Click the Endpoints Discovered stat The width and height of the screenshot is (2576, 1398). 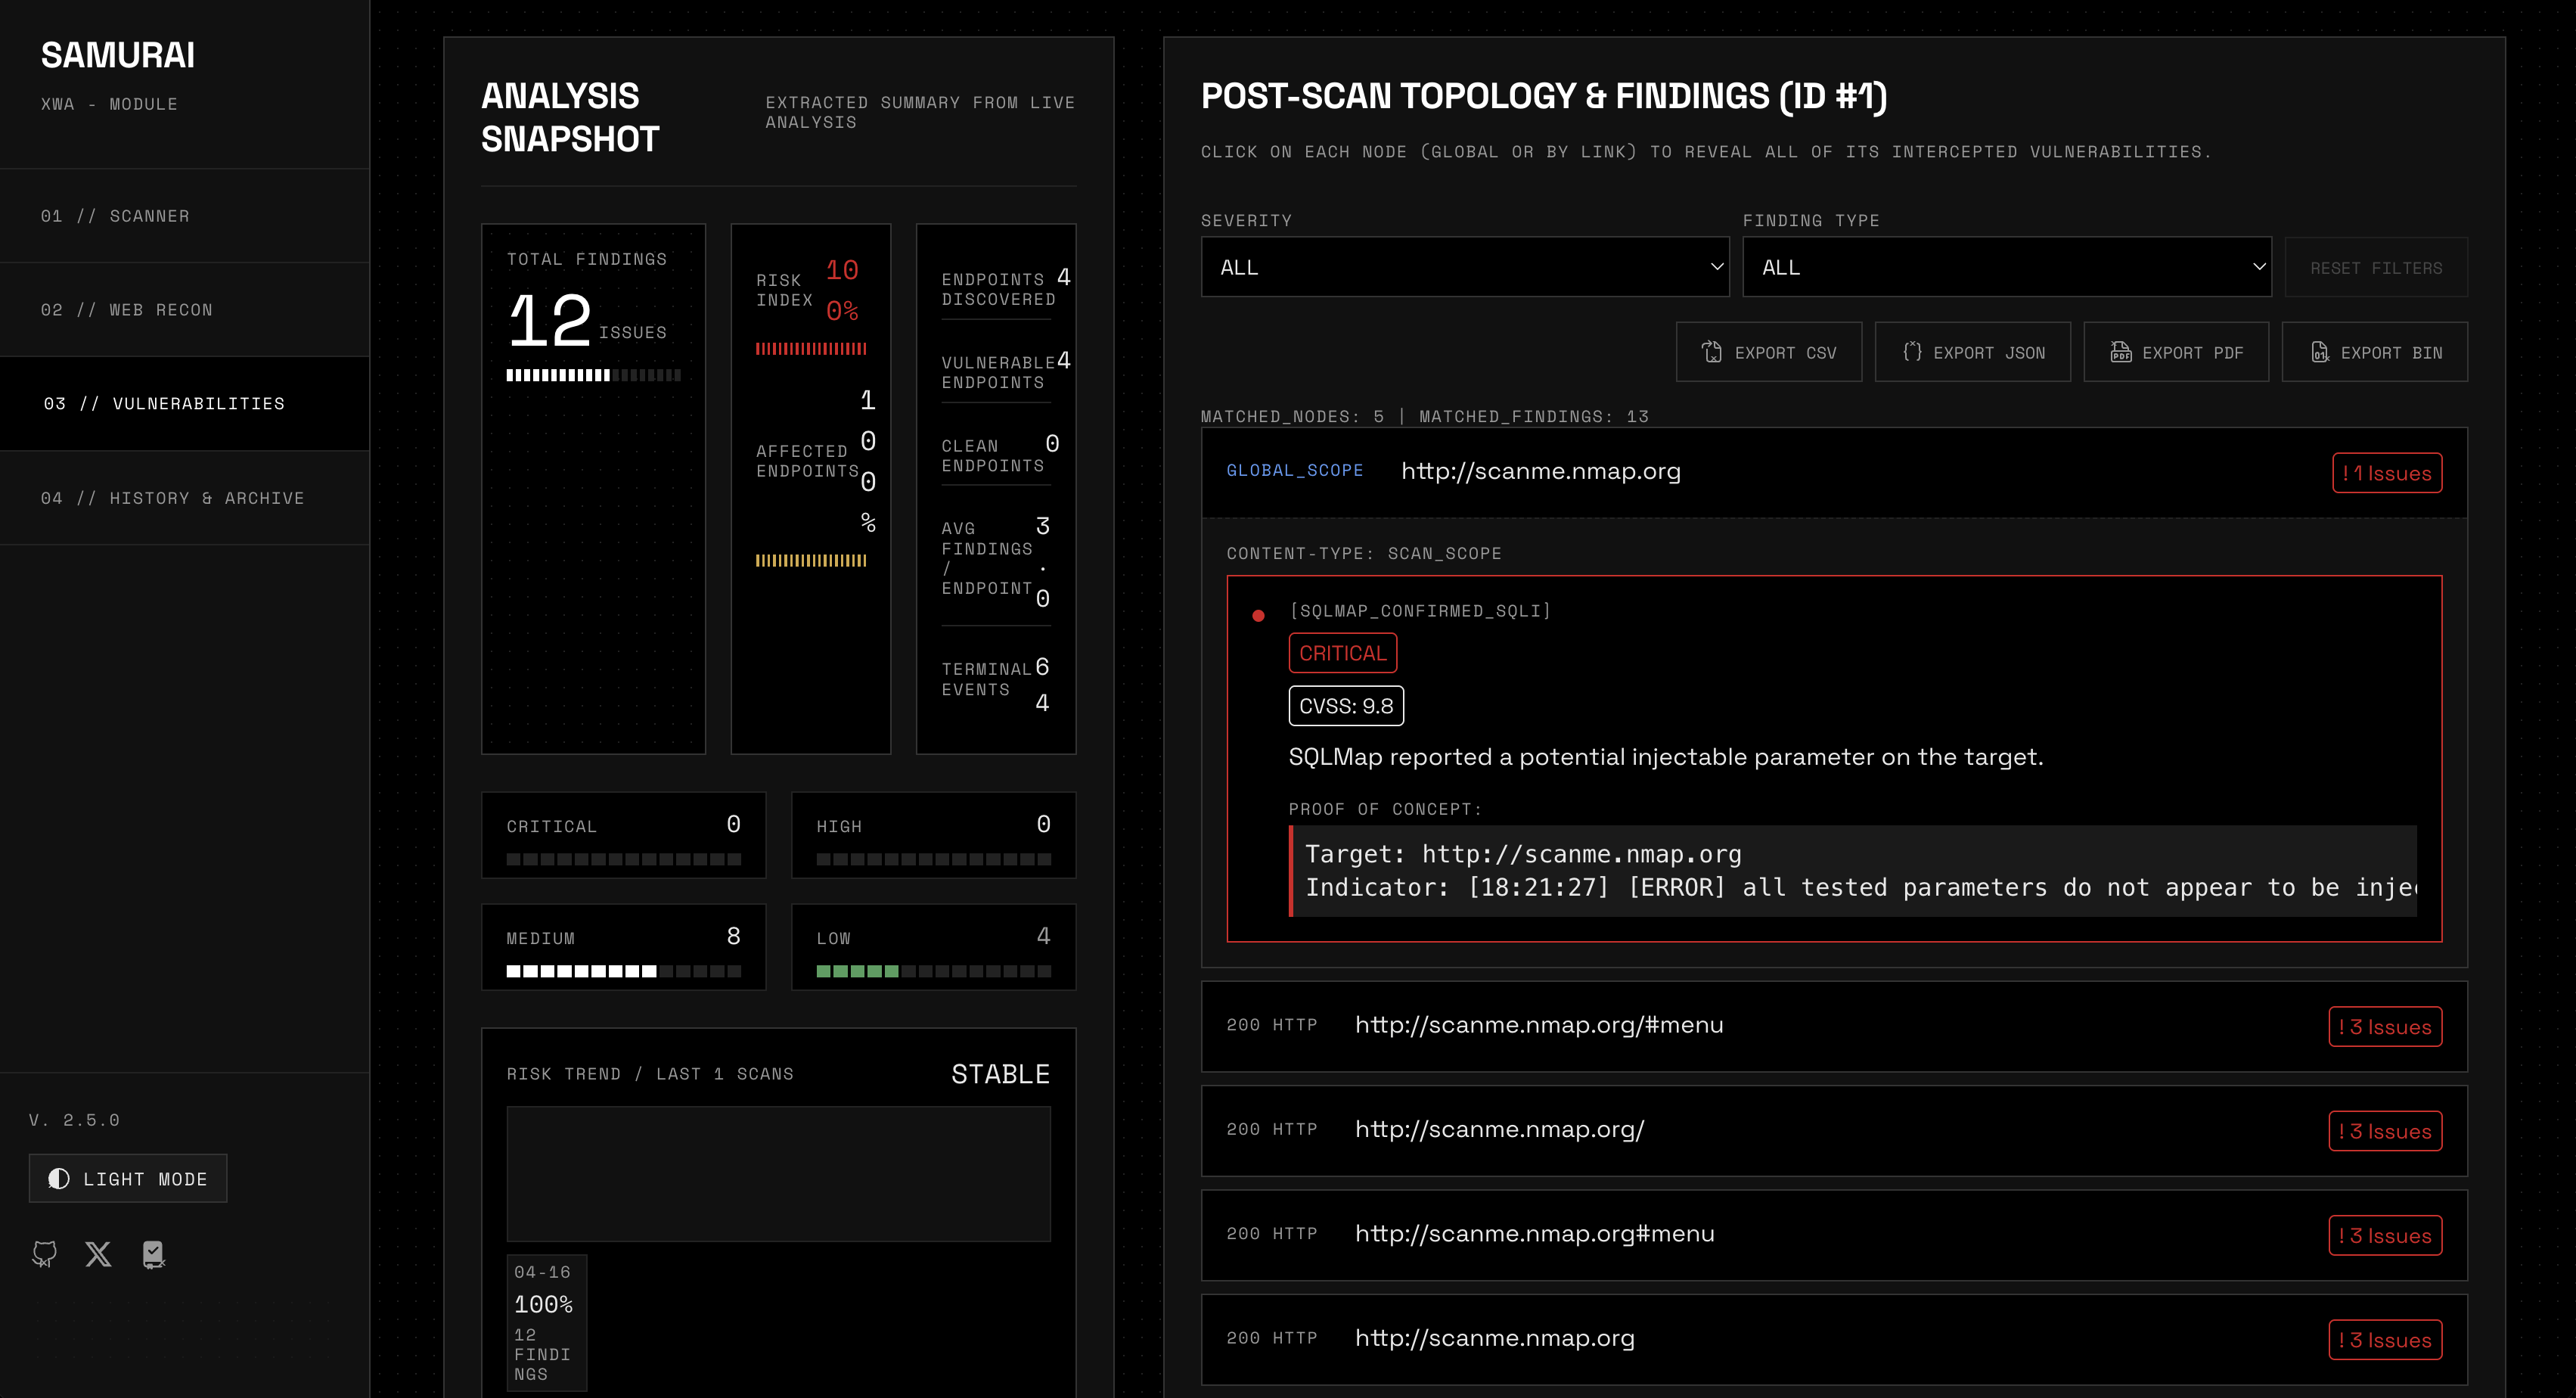tap(1005, 289)
